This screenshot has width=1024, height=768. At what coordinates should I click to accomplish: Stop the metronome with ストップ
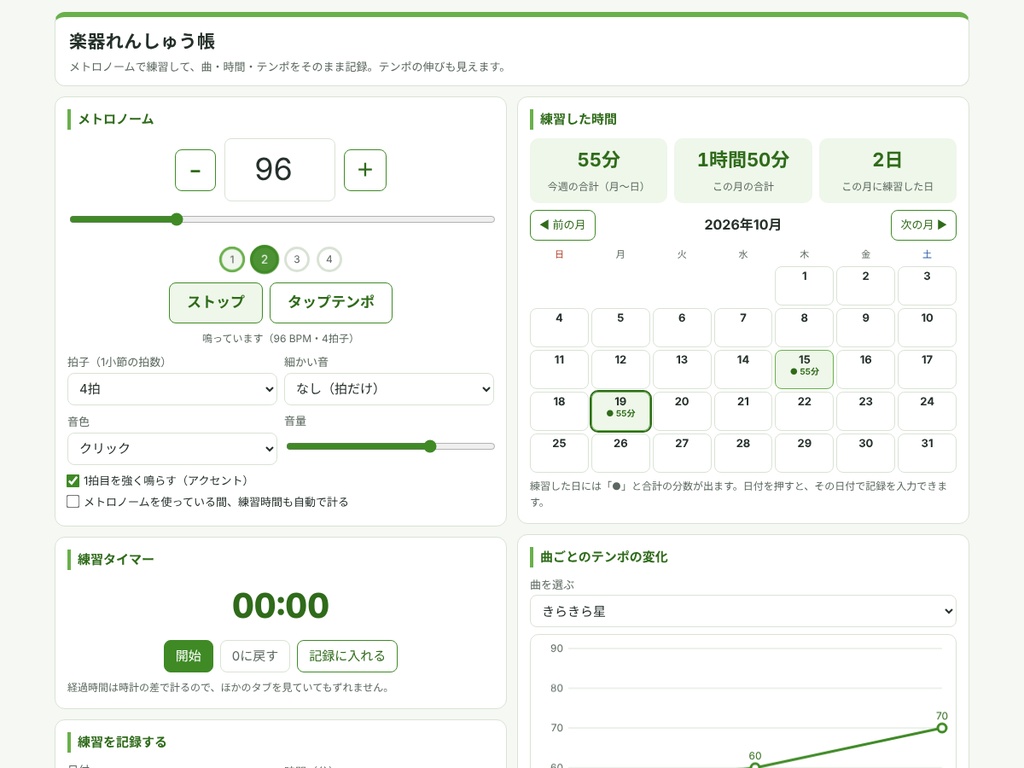coord(216,302)
